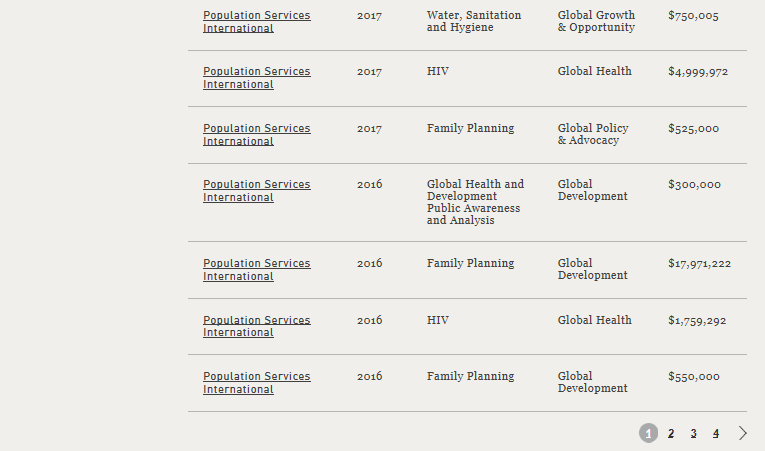Select the $750,005 amount
Screen dimensions: 765x451
coord(693,16)
